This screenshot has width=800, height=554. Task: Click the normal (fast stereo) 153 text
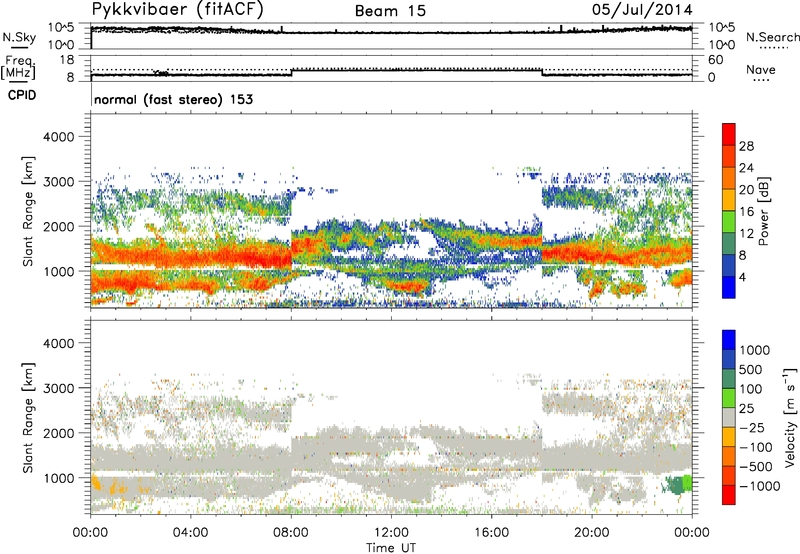(x=173, y=99)
